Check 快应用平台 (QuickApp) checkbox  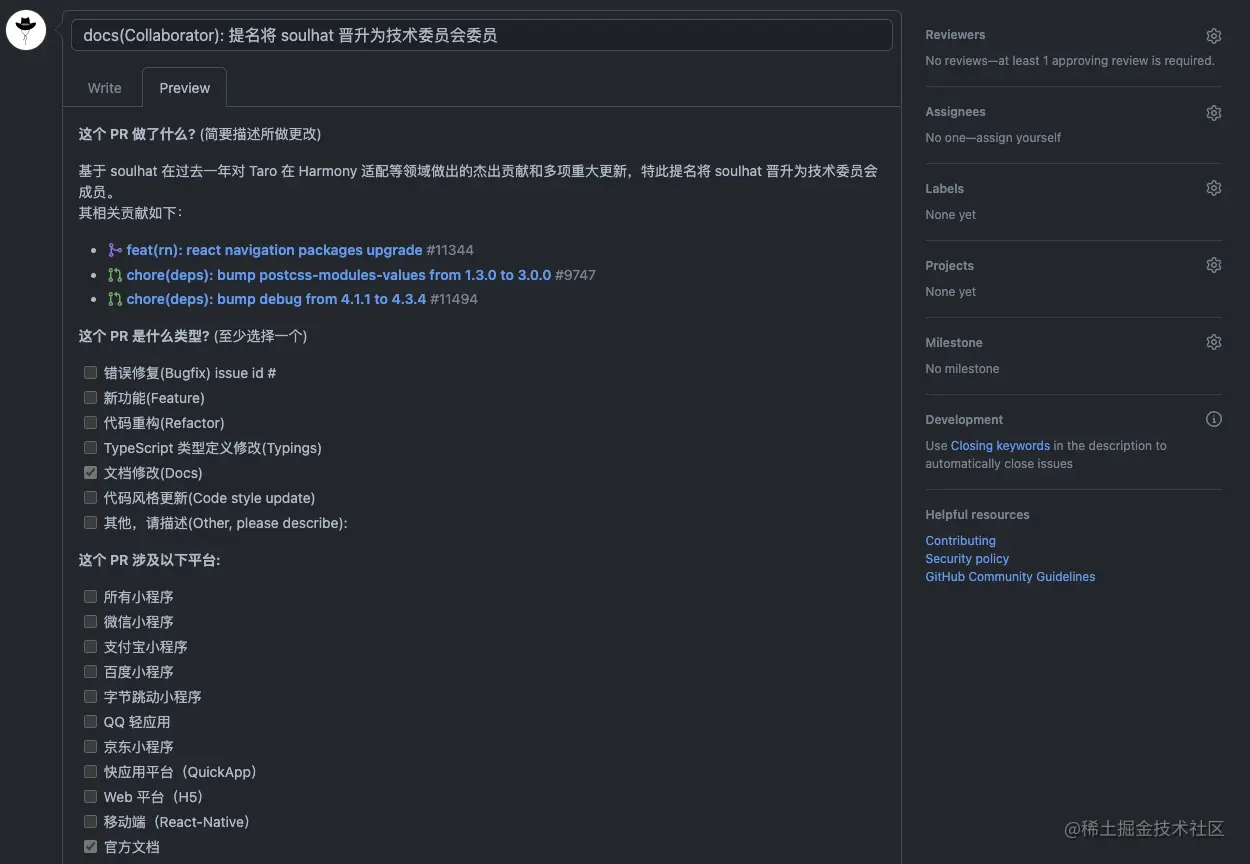[90, 771]
